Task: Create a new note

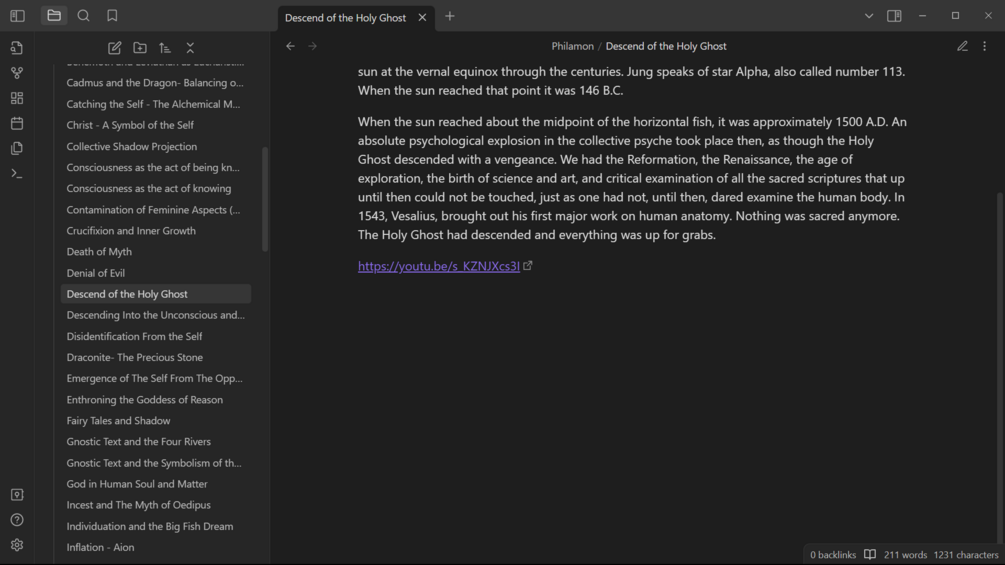Action: coord(115,48)
